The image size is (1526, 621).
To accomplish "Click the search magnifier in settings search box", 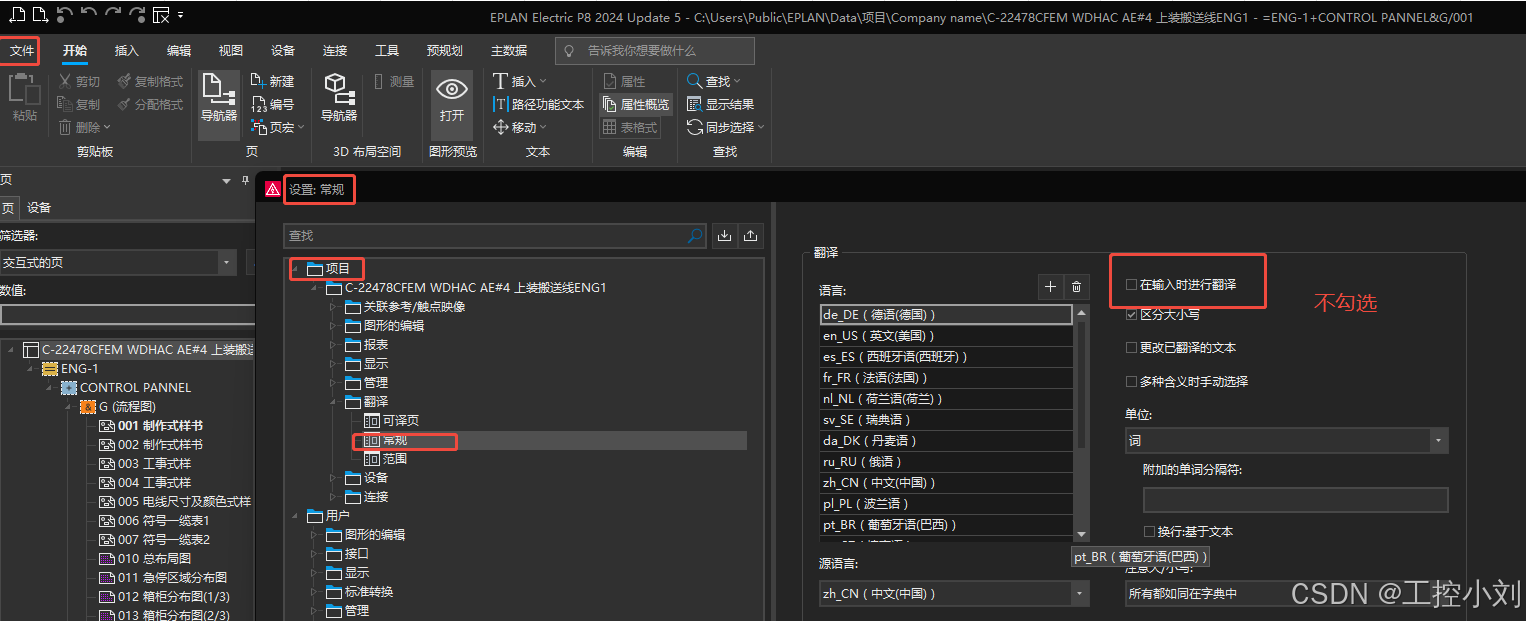I will click(695, 236).
